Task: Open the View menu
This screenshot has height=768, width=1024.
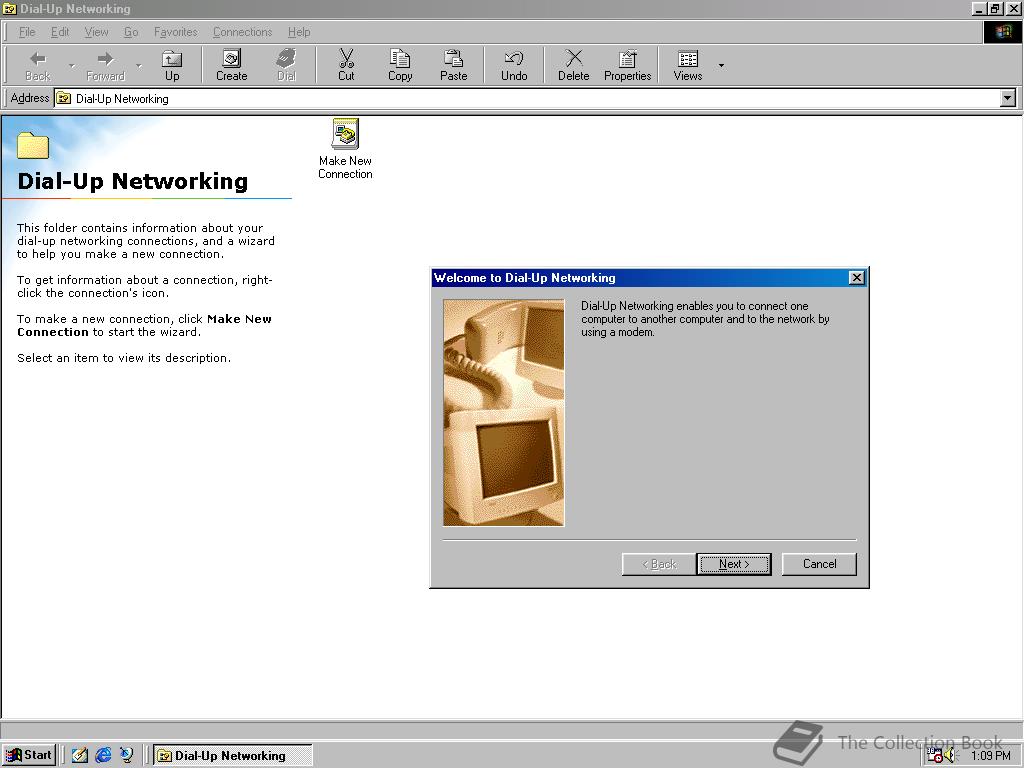Action: (x=96, y=32)
